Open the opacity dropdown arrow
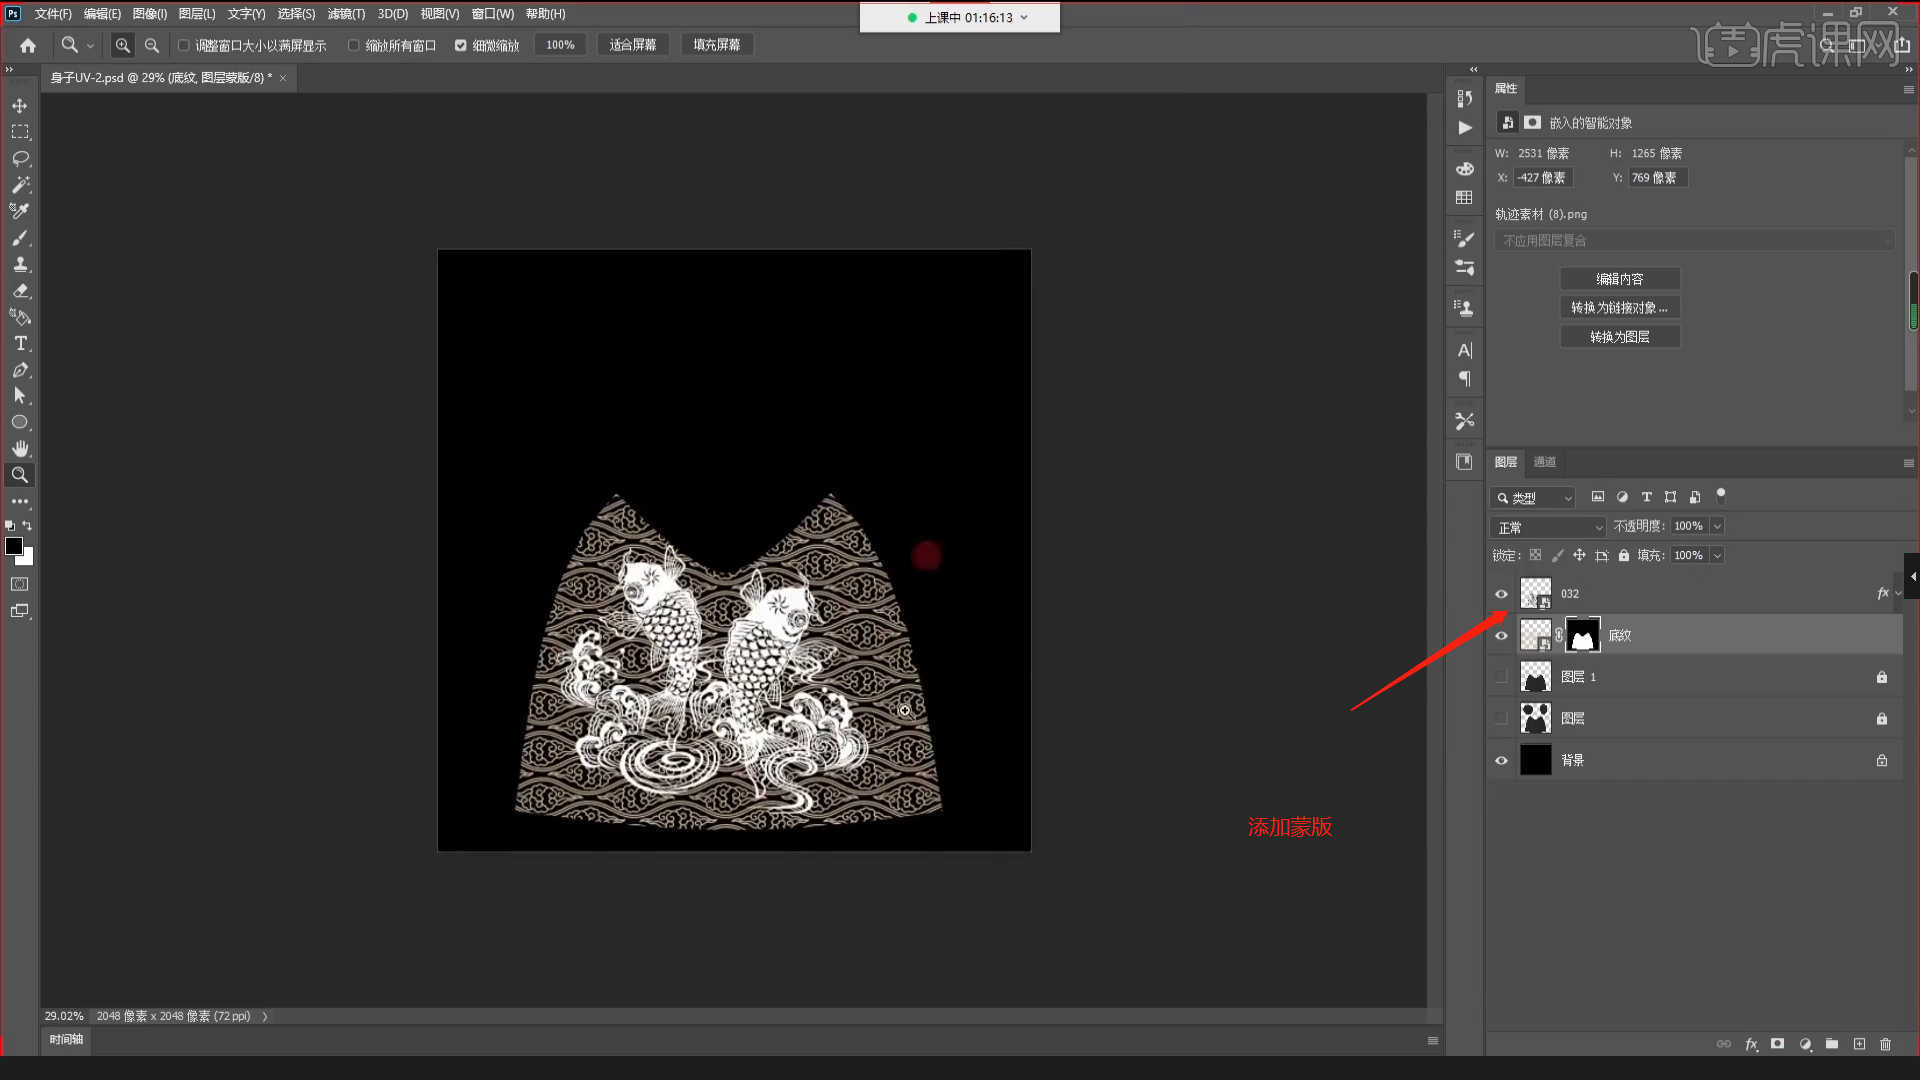 click(1717, 526)
